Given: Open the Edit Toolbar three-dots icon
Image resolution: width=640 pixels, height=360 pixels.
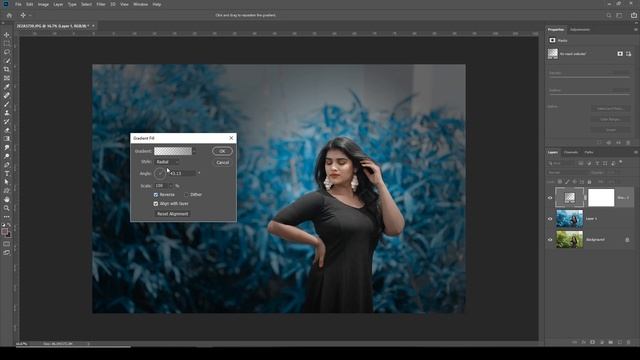Looking at the screenshot, I should [7, 217].
